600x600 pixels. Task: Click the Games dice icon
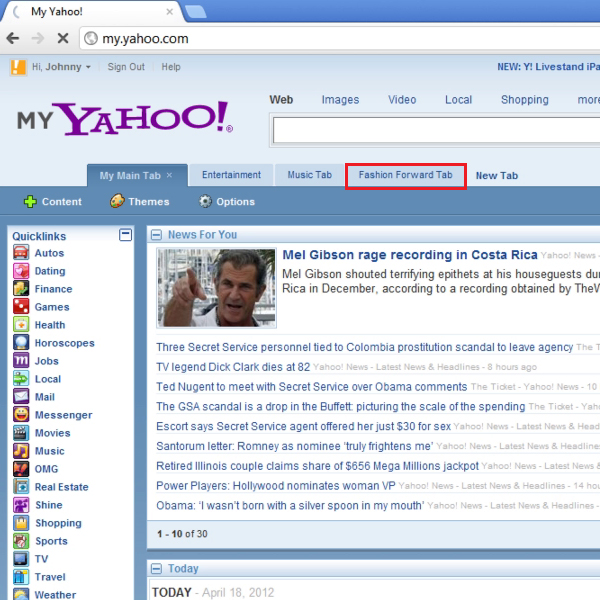click(21, 307)
